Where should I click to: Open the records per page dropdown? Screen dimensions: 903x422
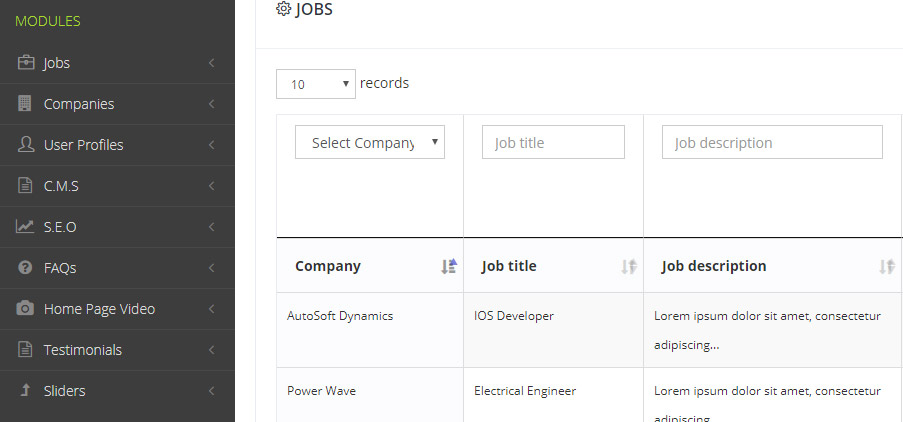pos(316,84)
